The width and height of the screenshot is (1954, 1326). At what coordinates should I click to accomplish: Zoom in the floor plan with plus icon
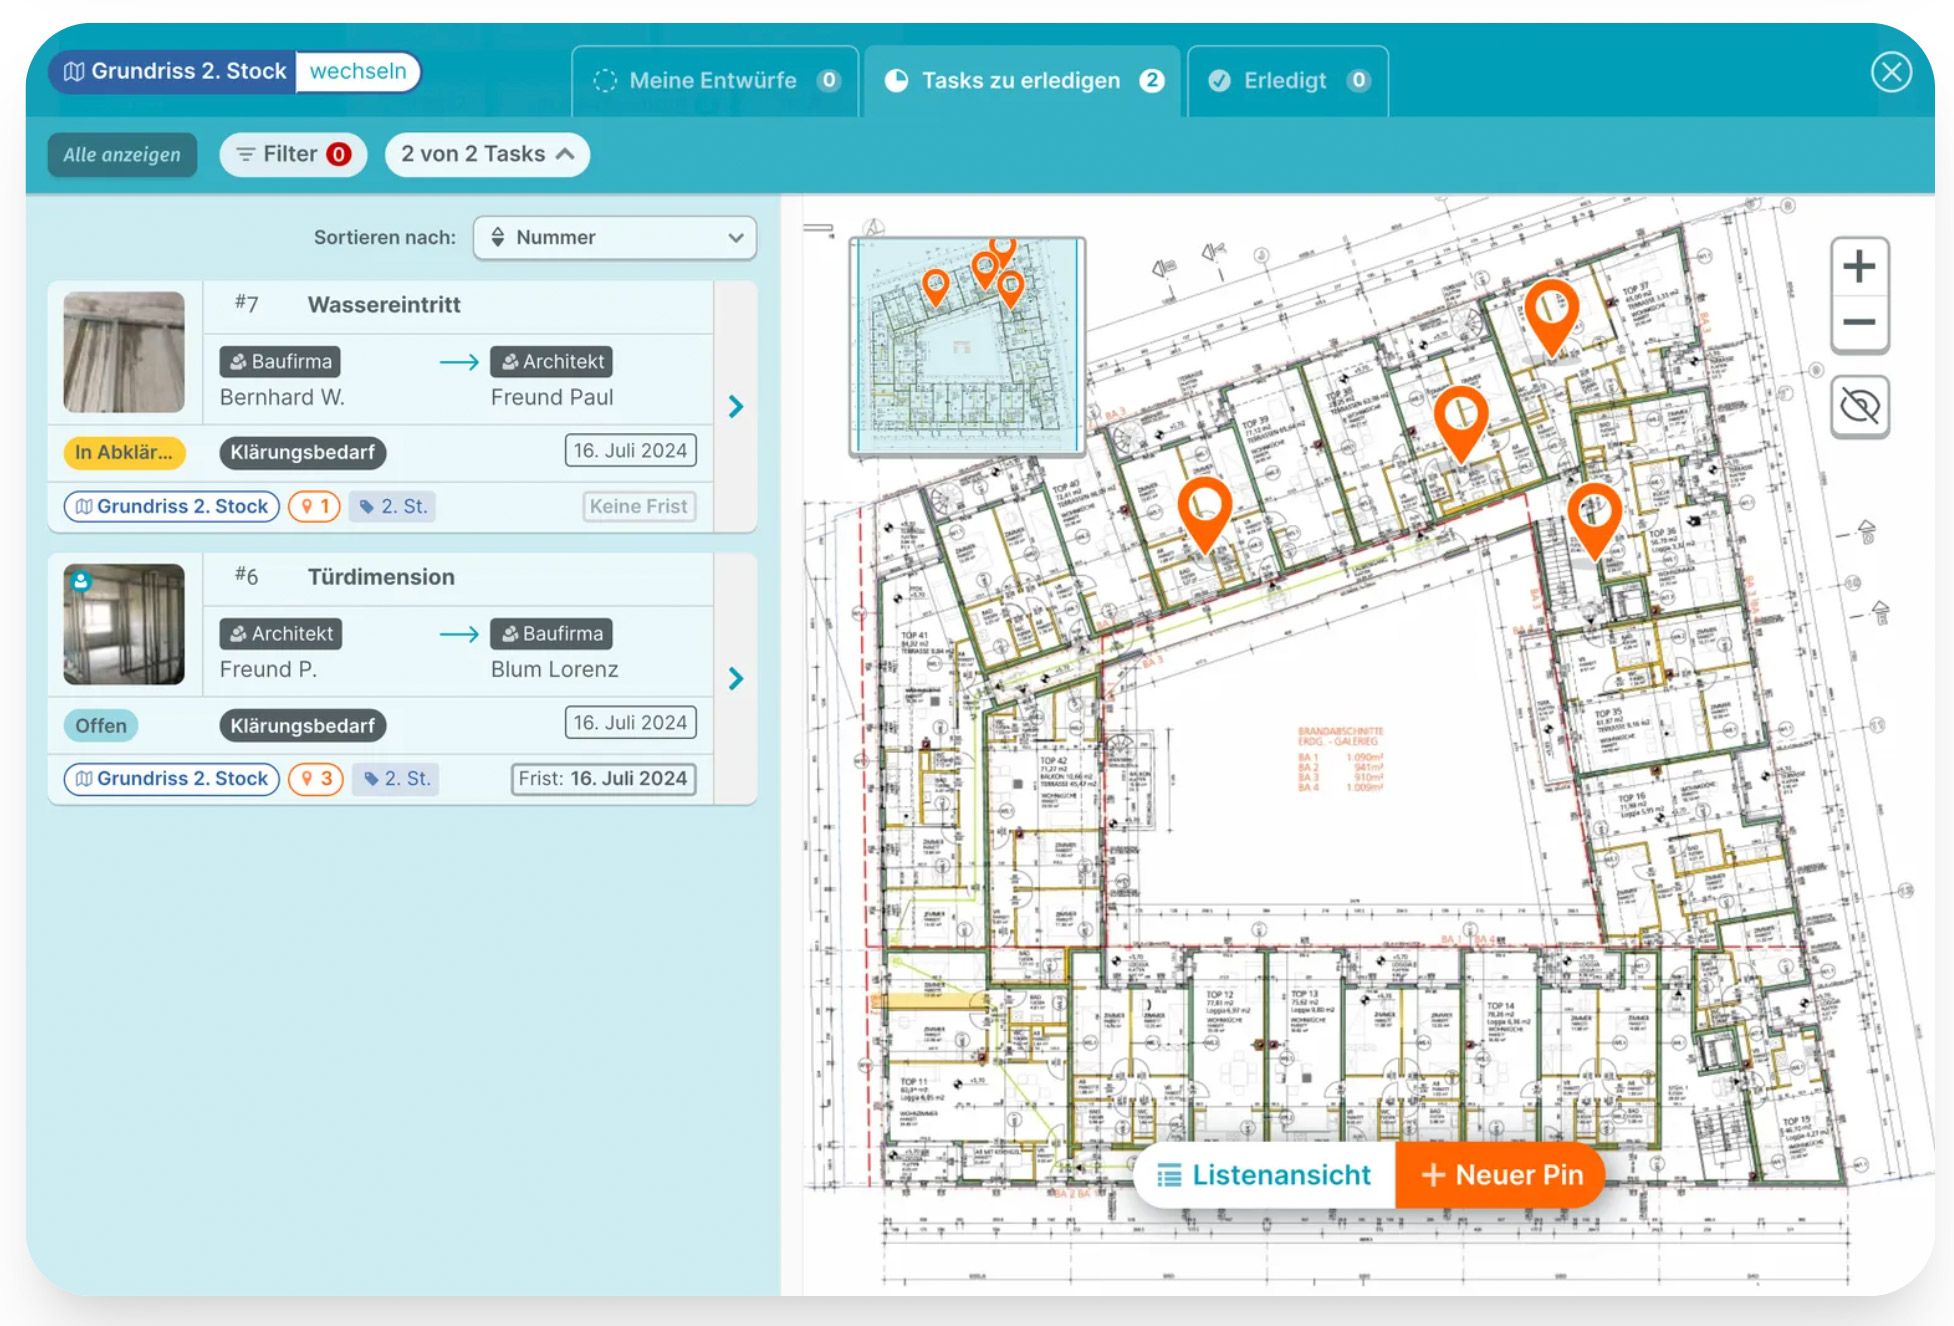pyautogui.click(x=1859, y=266)
